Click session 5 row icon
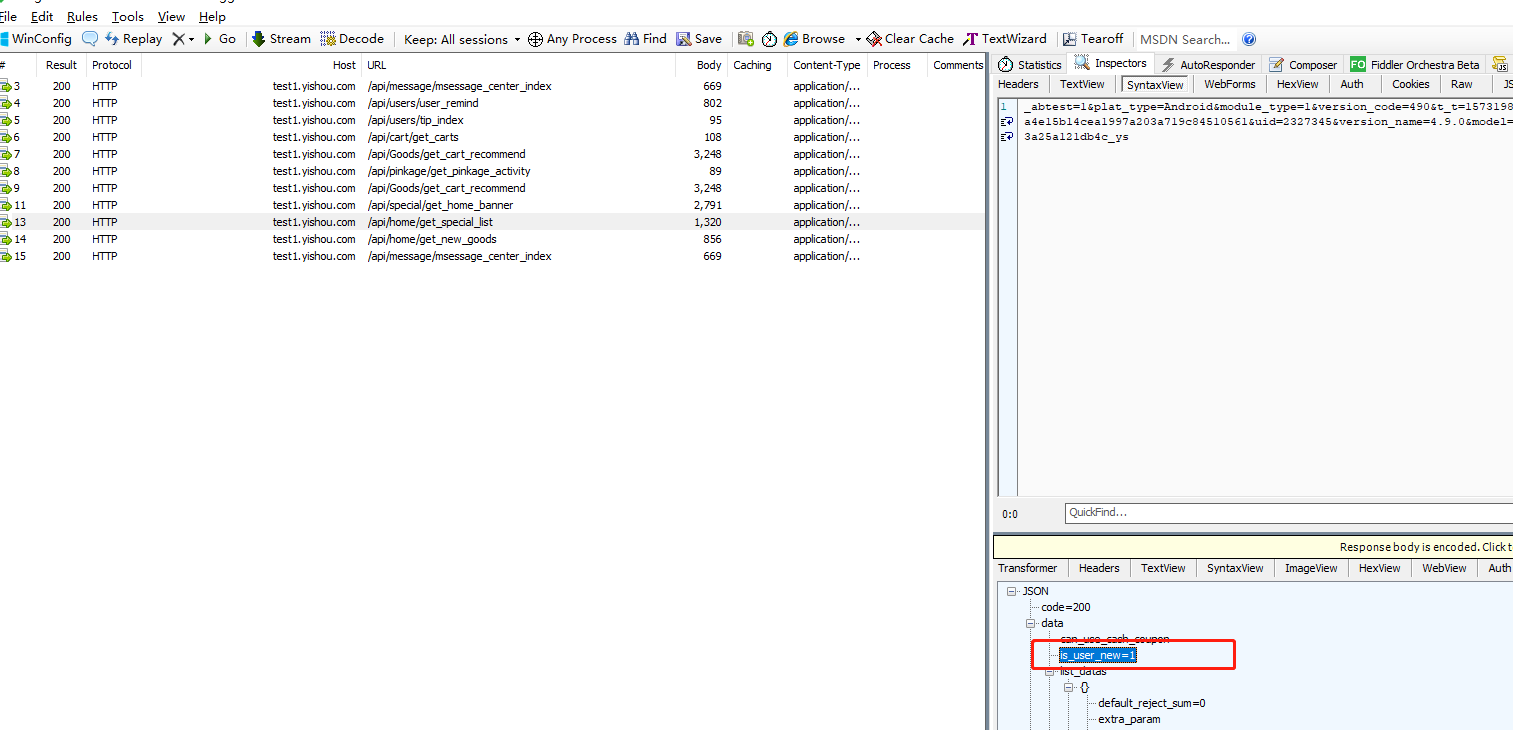 (x=6, y=120)
